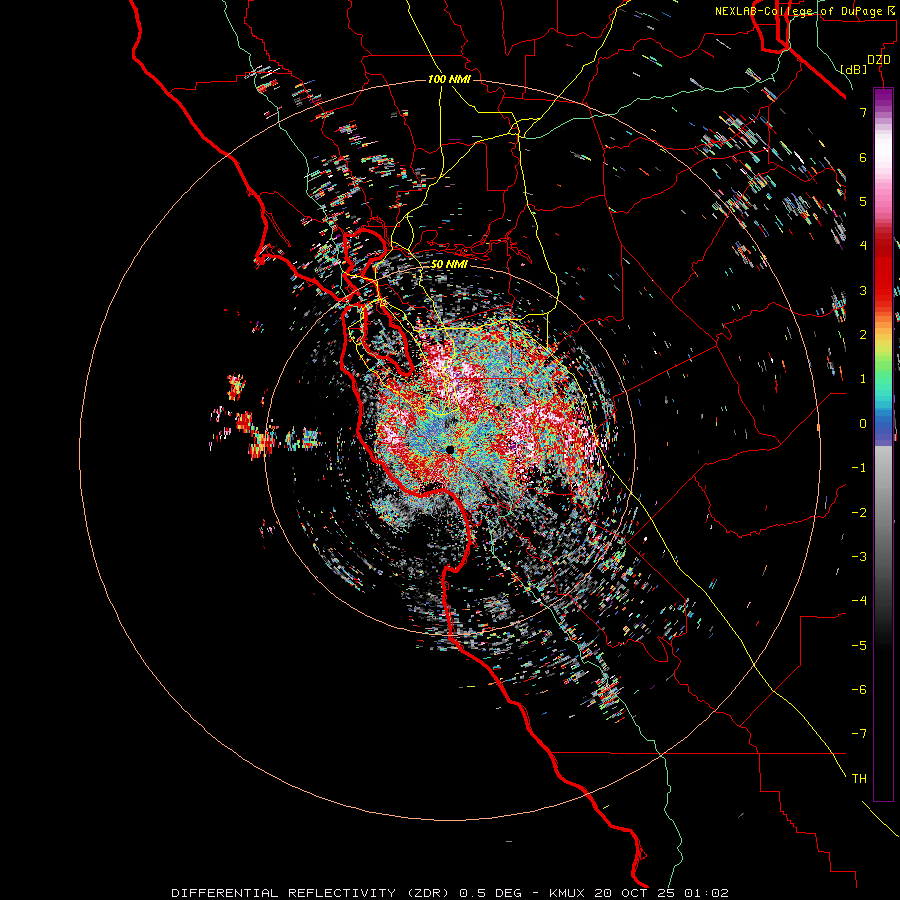This screenshot has height=900, width=900.
Task: Click the "5" tick label on the scale
Action: click(863, 201)
